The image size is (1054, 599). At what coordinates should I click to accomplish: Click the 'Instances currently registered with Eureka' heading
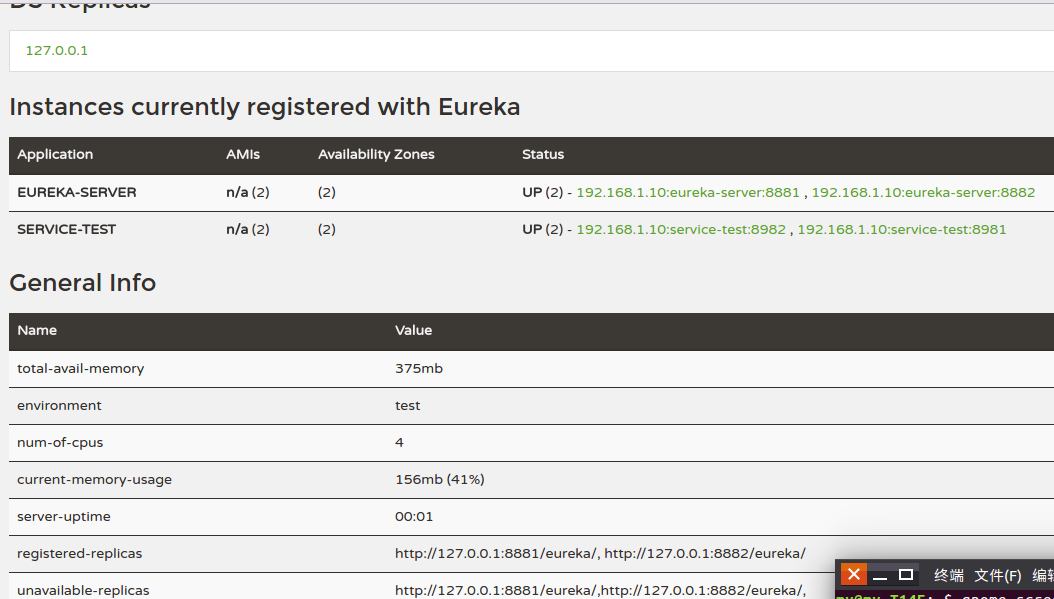(x=265, y=107)
